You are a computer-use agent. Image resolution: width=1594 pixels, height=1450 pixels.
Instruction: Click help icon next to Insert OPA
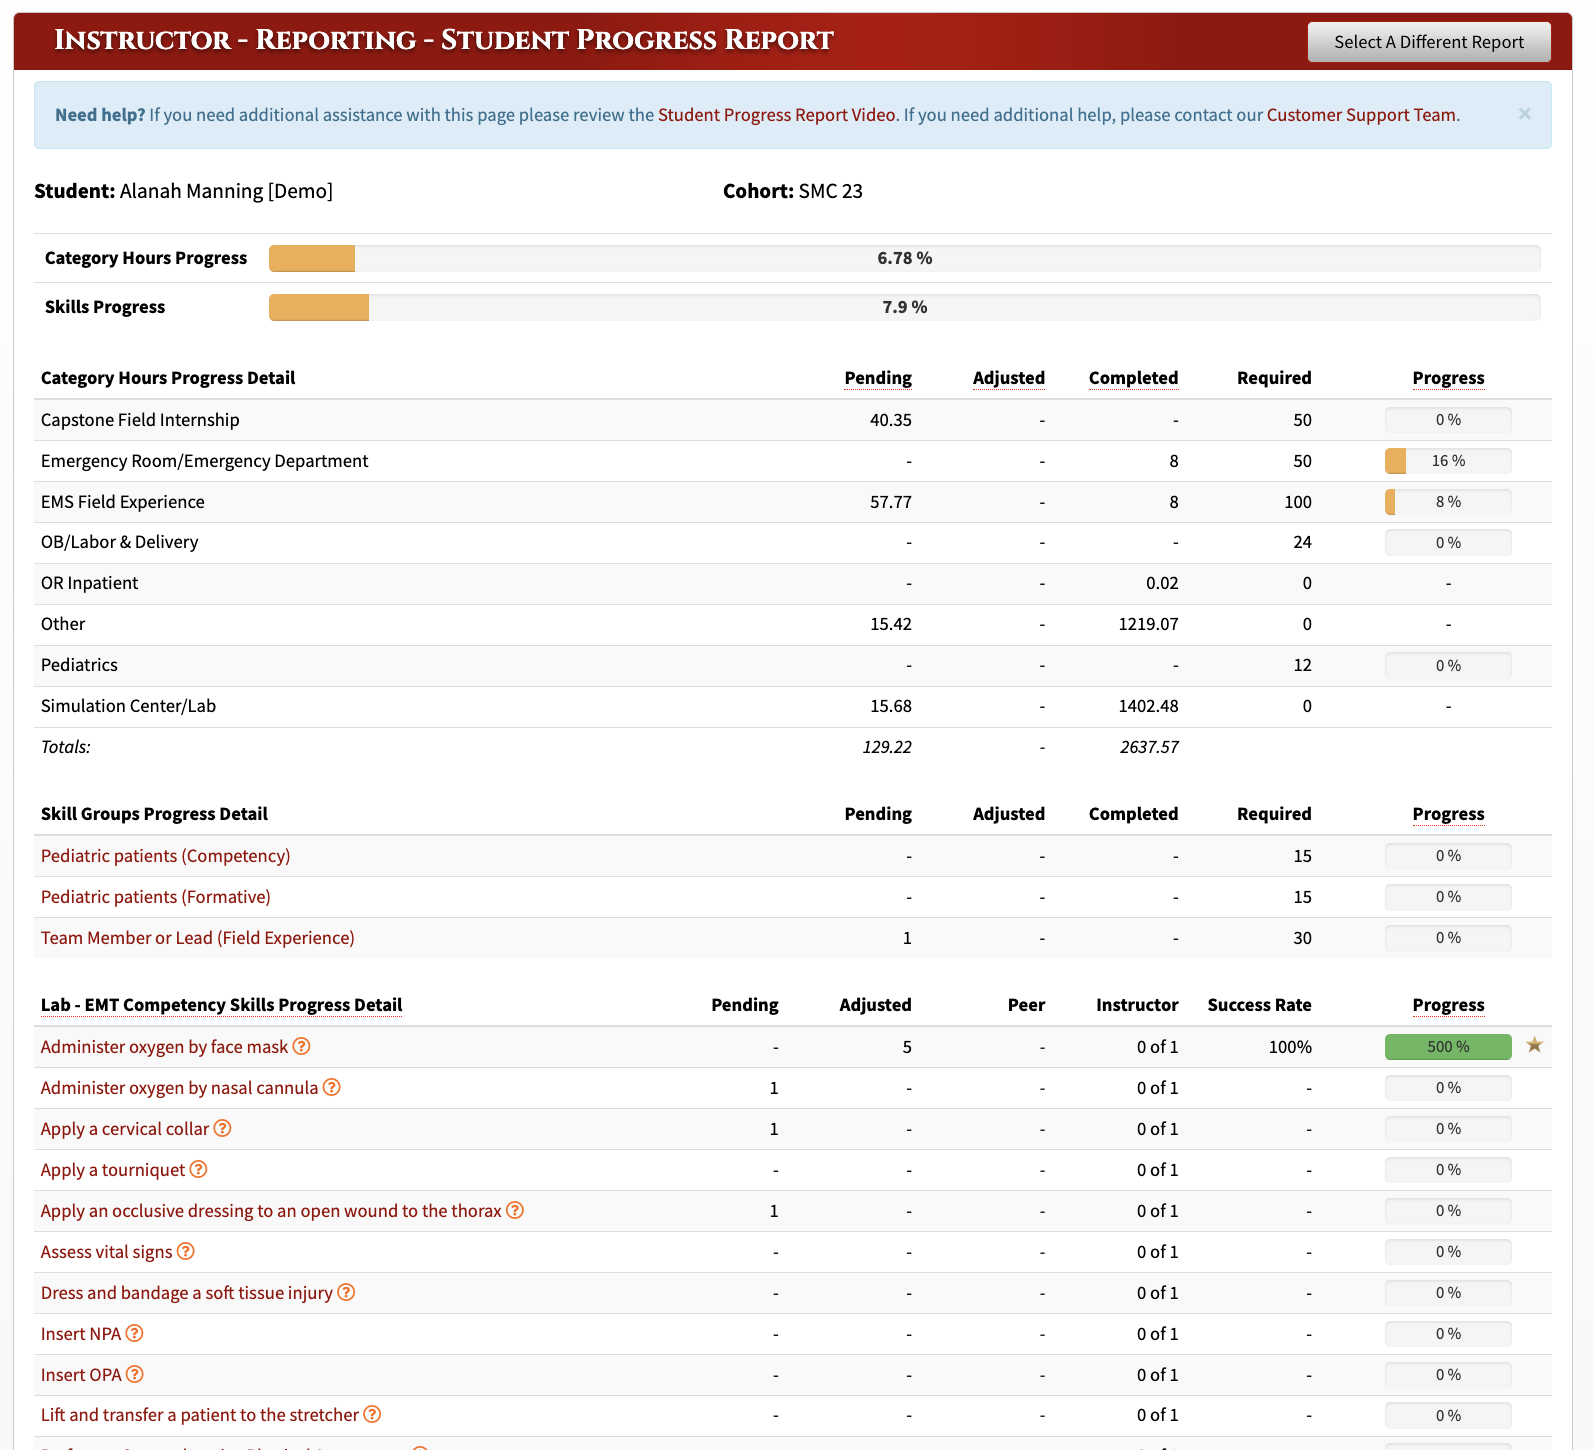point(135,1374)
